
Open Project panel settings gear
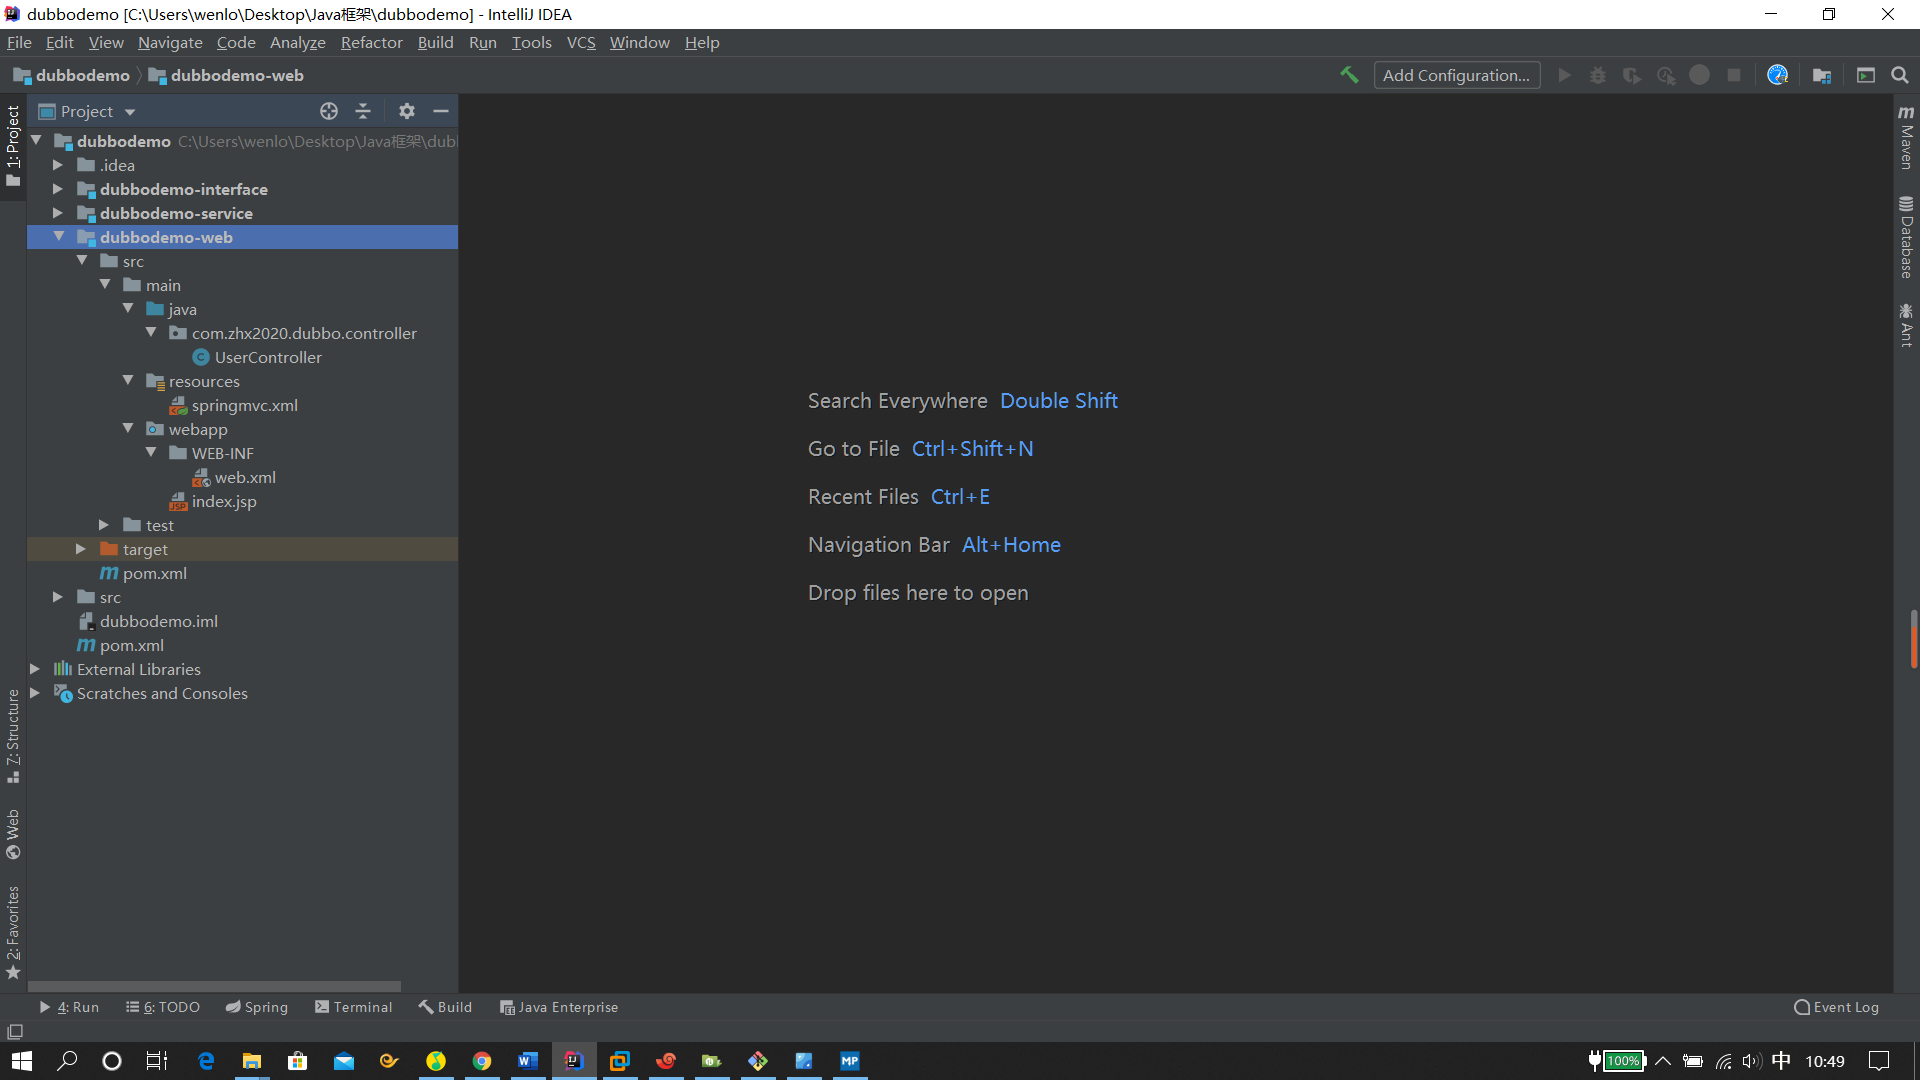[x=406, y=111]
